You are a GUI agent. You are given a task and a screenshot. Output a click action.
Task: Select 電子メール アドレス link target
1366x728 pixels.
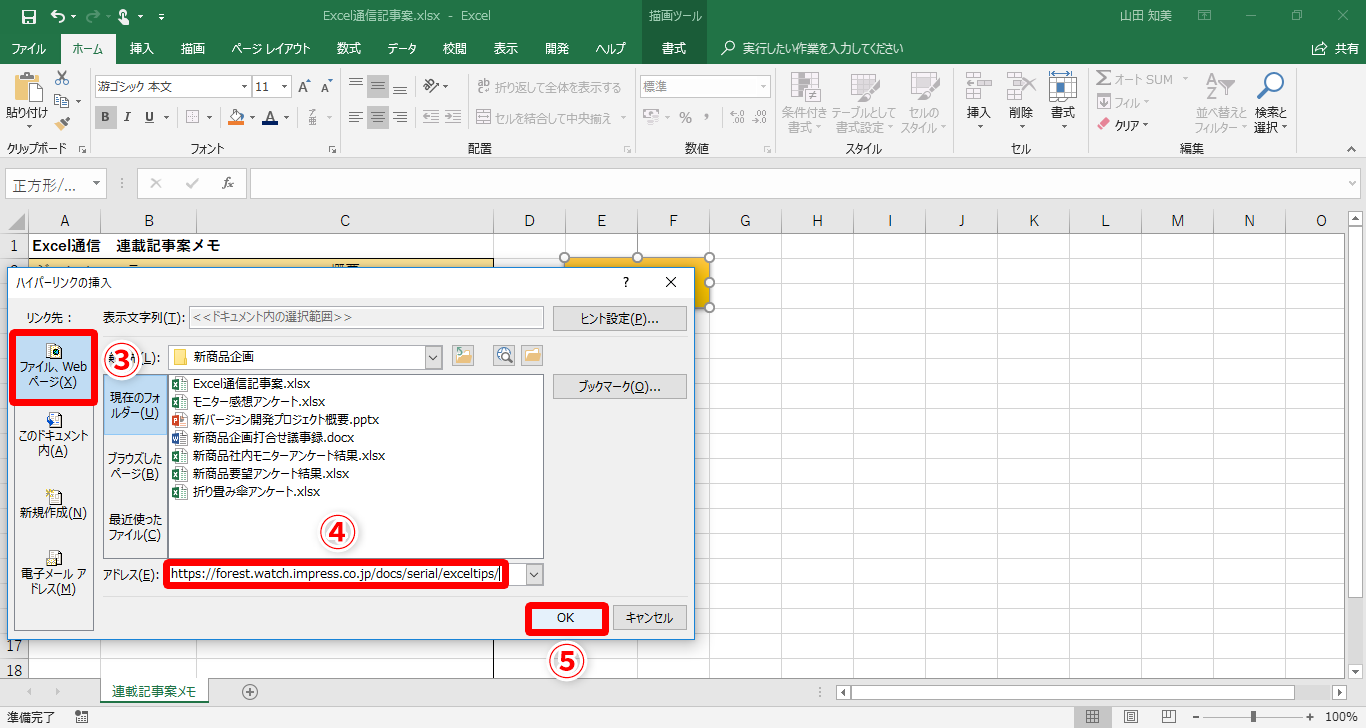(x=54, y=573)
